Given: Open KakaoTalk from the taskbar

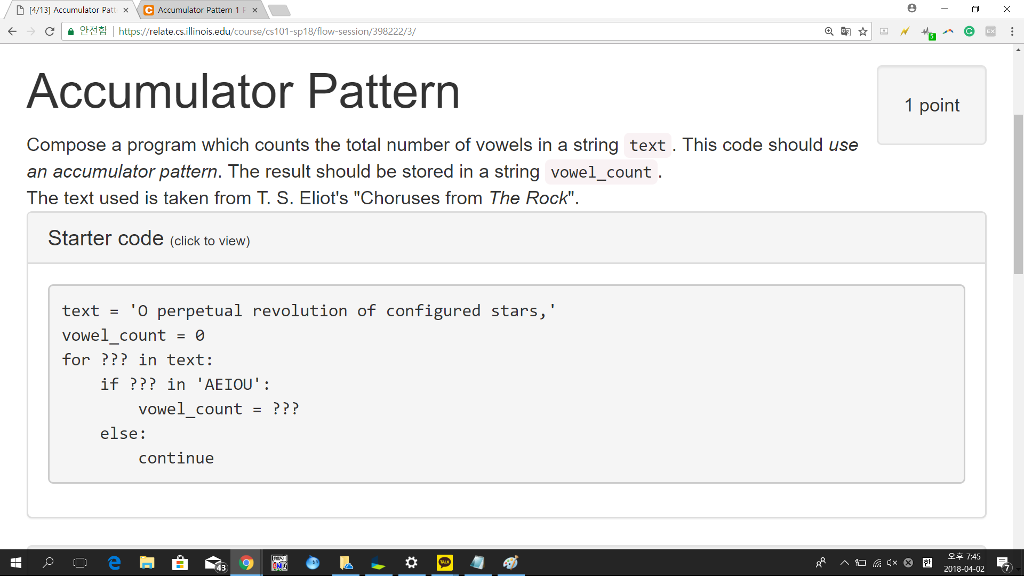Looking at the screenshot, I should pos(445,563).
